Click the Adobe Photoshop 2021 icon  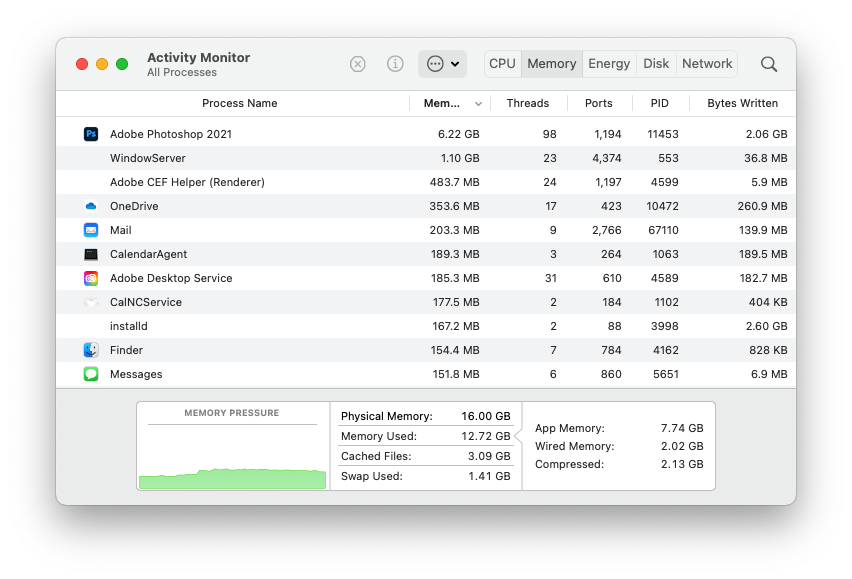click(x=91, y=134)
